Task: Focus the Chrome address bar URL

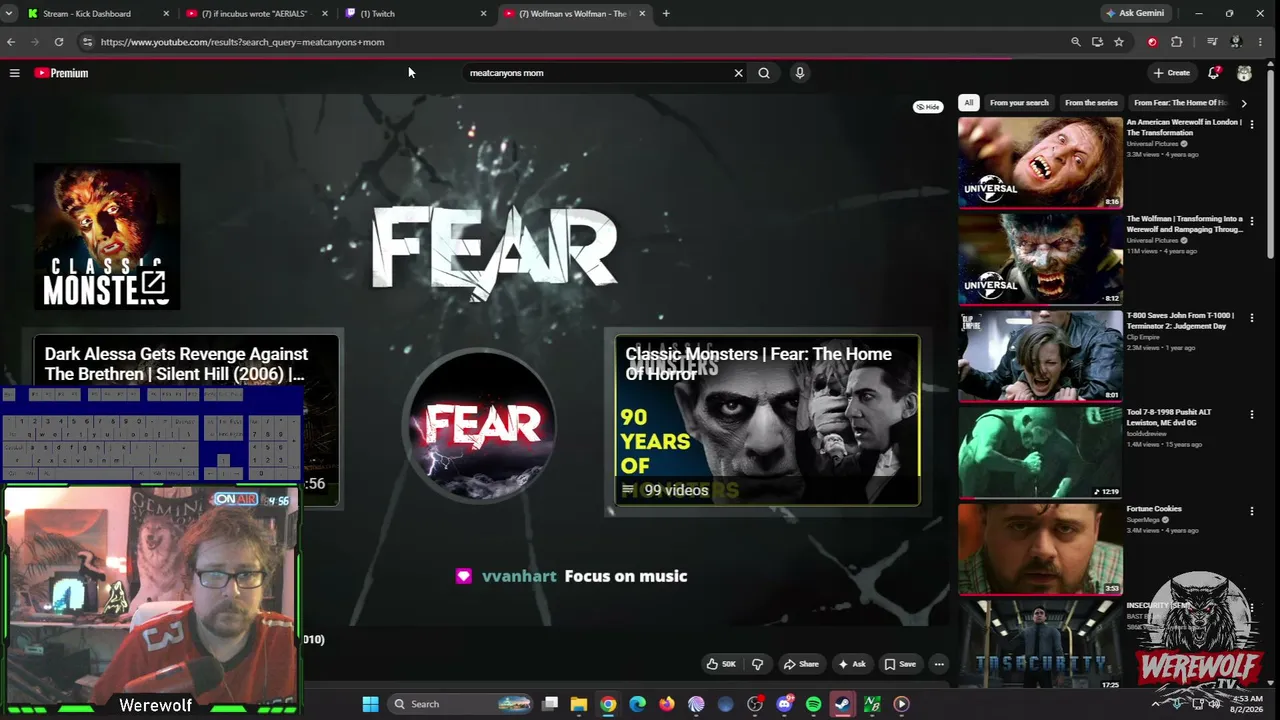Action: [242, 42]
